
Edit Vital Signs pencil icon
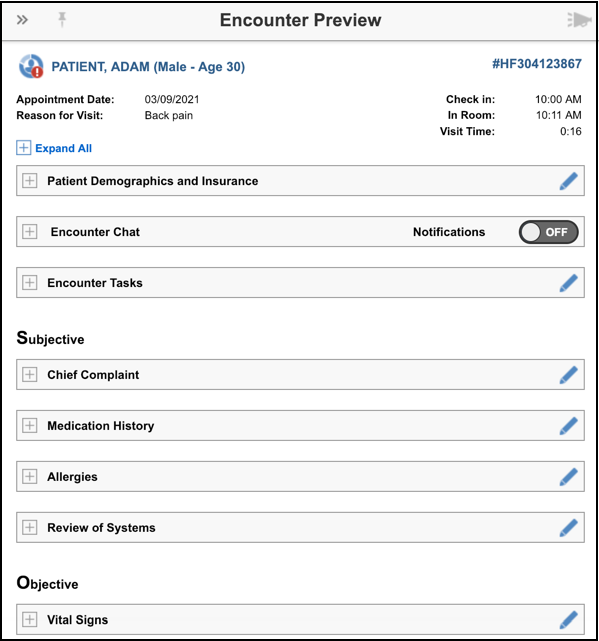click(568, 620)
